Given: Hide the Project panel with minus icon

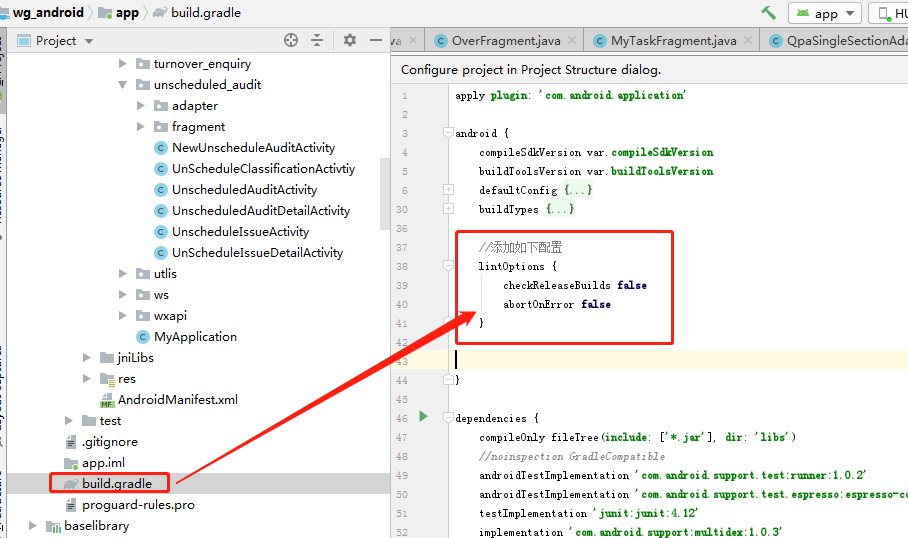Looking at the screenshot, I should 376,40.
